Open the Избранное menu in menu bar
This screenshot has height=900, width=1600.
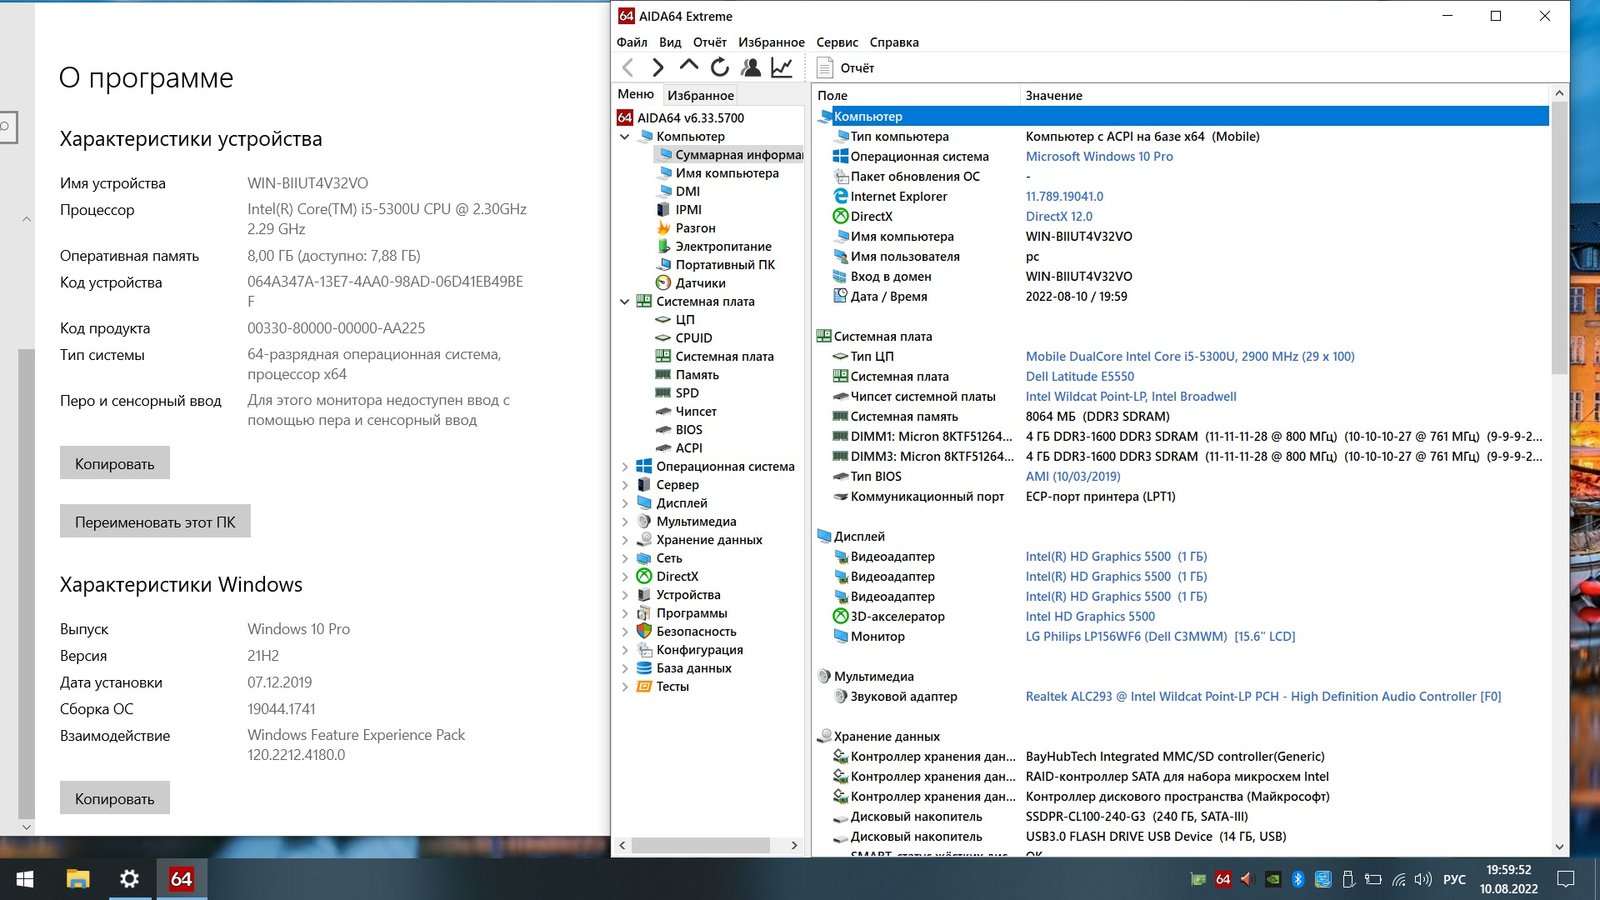pos(771,42)
